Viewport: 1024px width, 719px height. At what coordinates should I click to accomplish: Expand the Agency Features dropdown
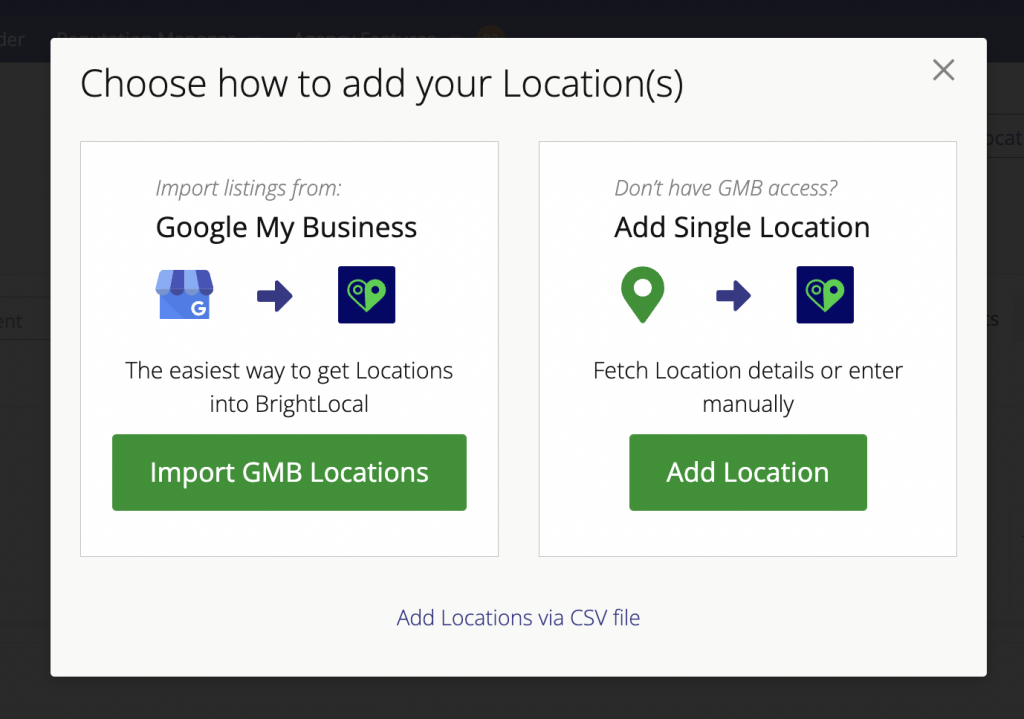pyautogui.click(x=364, y=38)
